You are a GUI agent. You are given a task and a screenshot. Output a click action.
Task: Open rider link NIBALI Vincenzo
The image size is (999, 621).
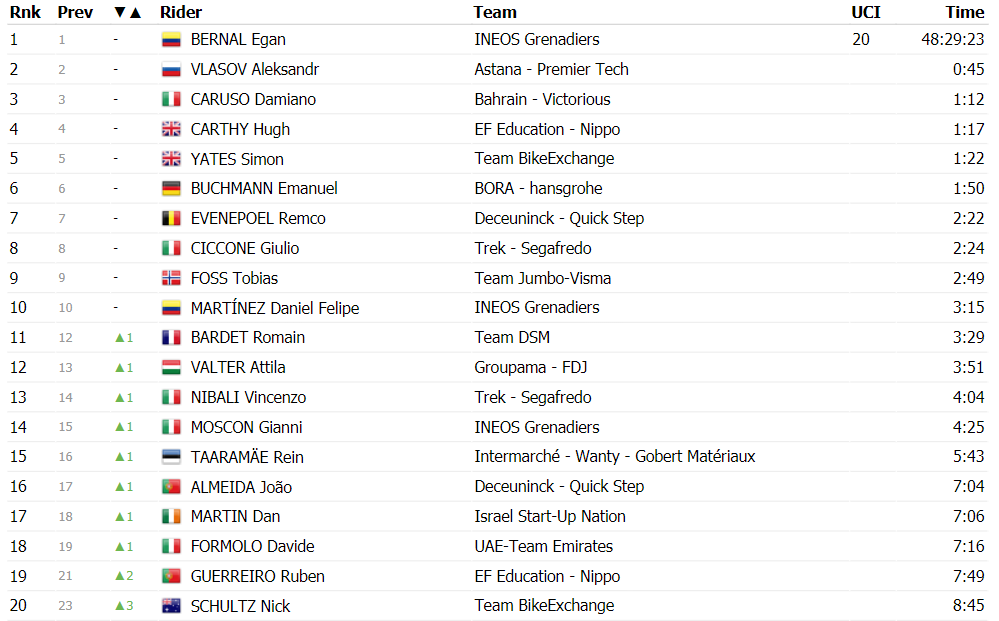[248, 397]
